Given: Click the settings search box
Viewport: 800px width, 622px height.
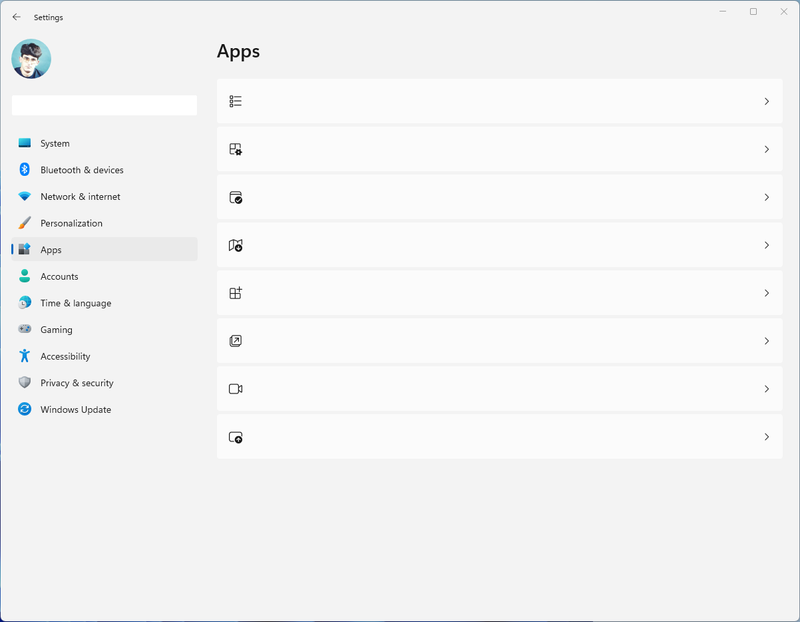Looking at the screenshot, I should pos(104,105).
